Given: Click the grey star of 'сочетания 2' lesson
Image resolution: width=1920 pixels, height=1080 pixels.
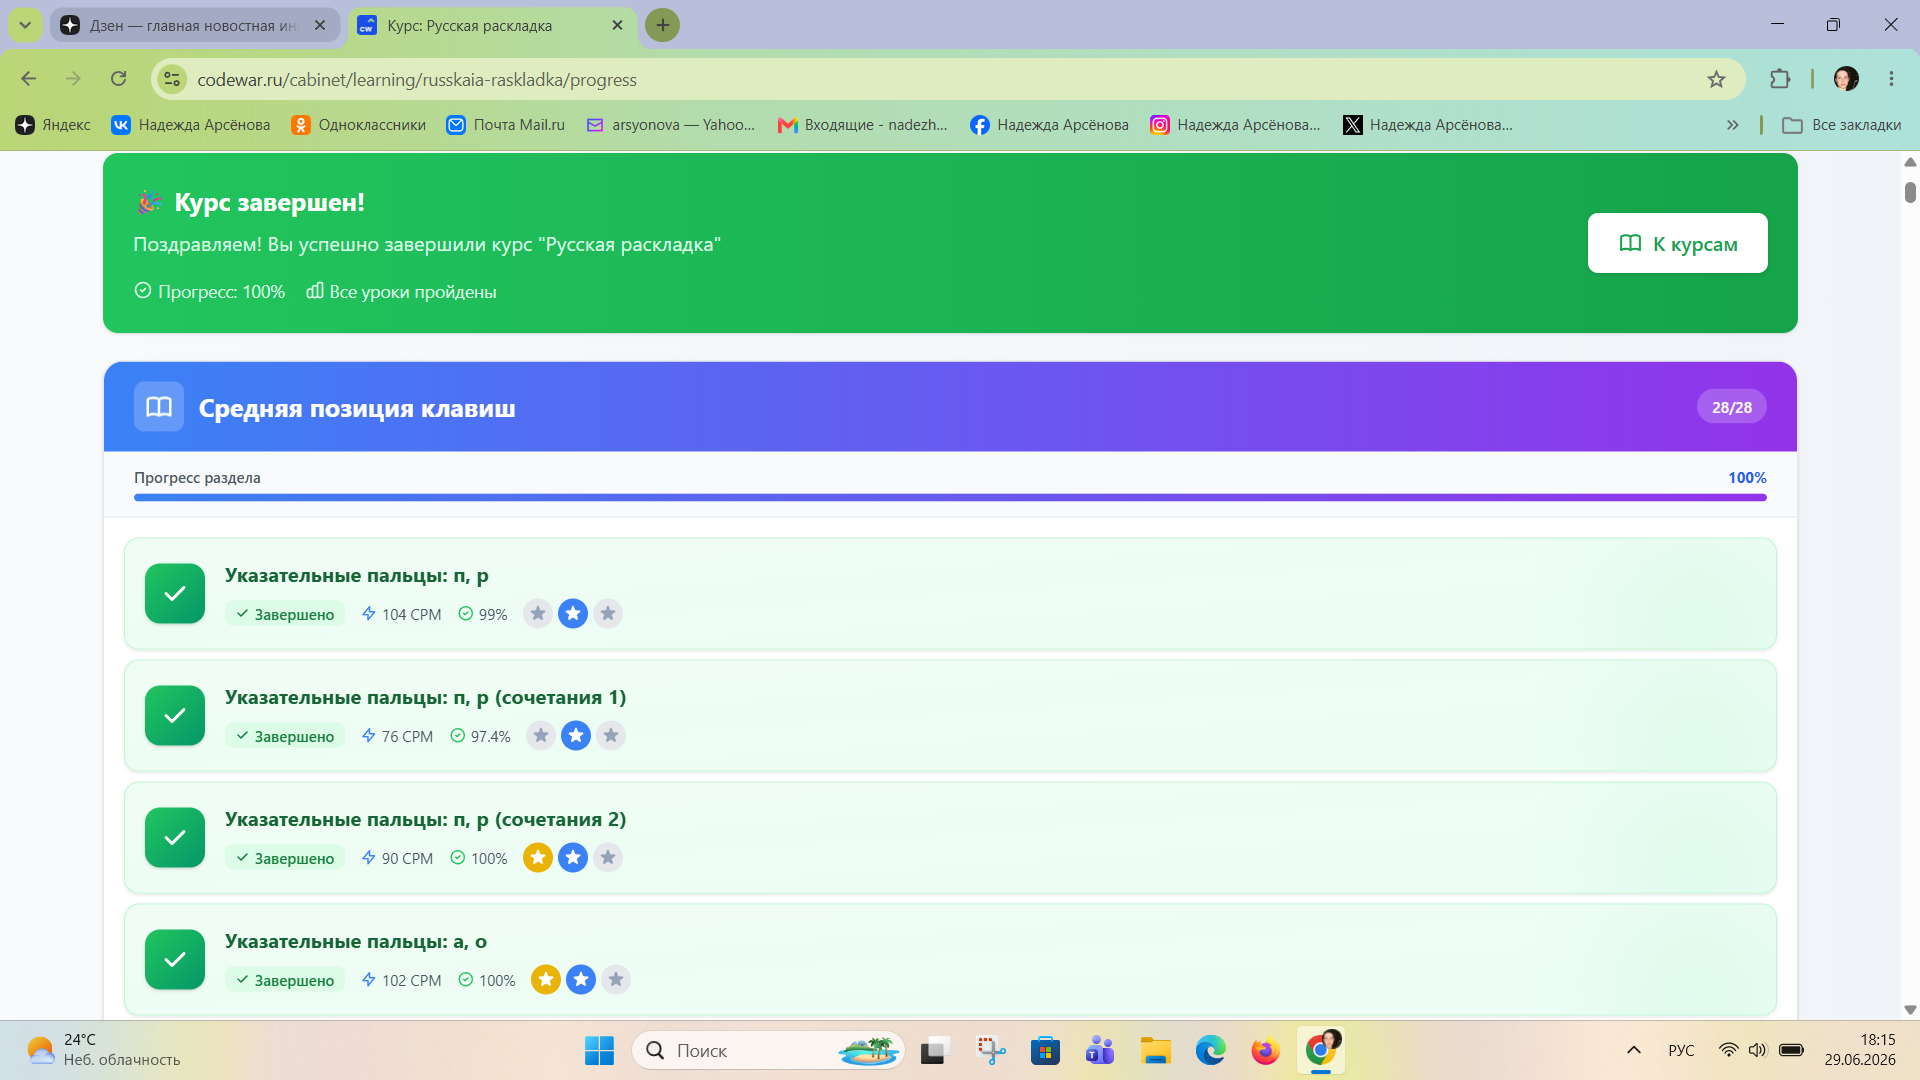Looking at the screenshot, I should (608, 858).
